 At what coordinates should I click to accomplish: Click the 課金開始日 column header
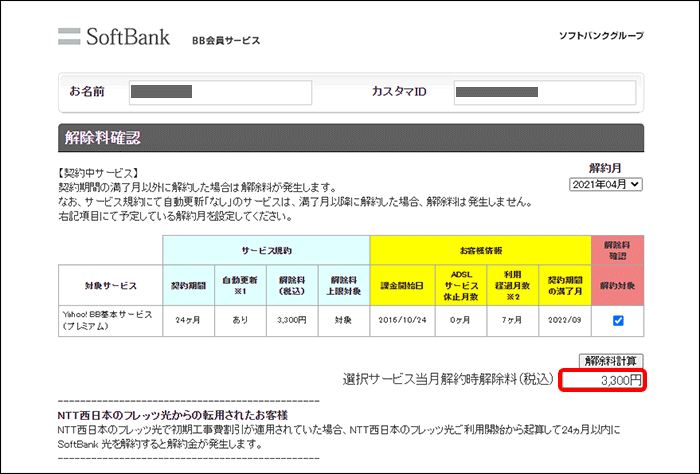coord(402,286)
